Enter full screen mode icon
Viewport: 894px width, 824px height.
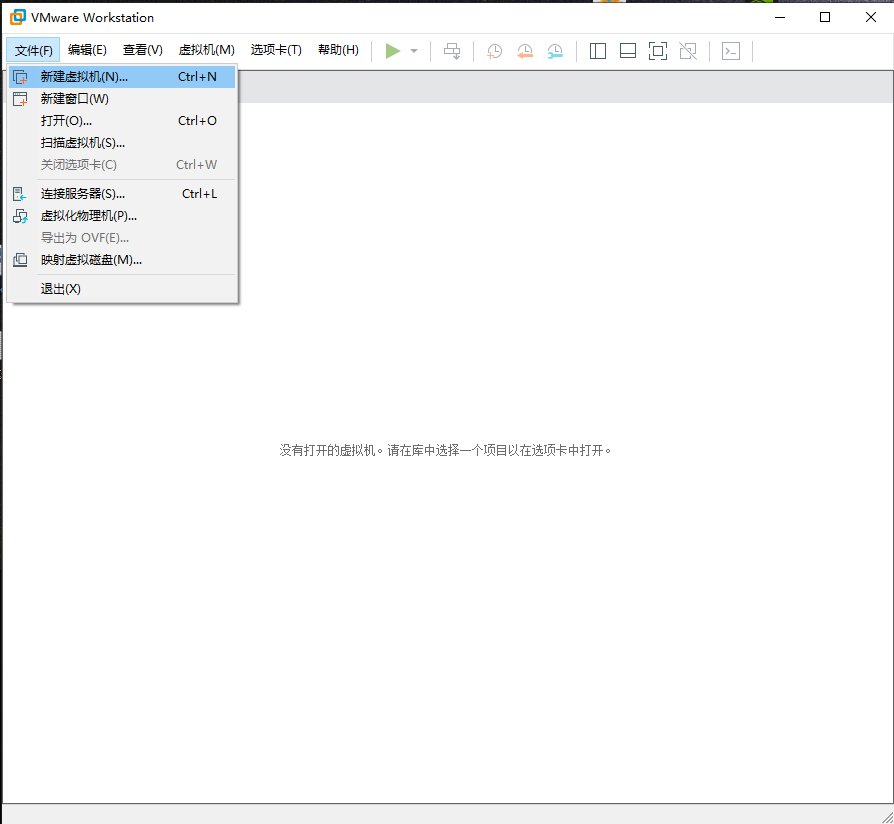pos(658,51)
